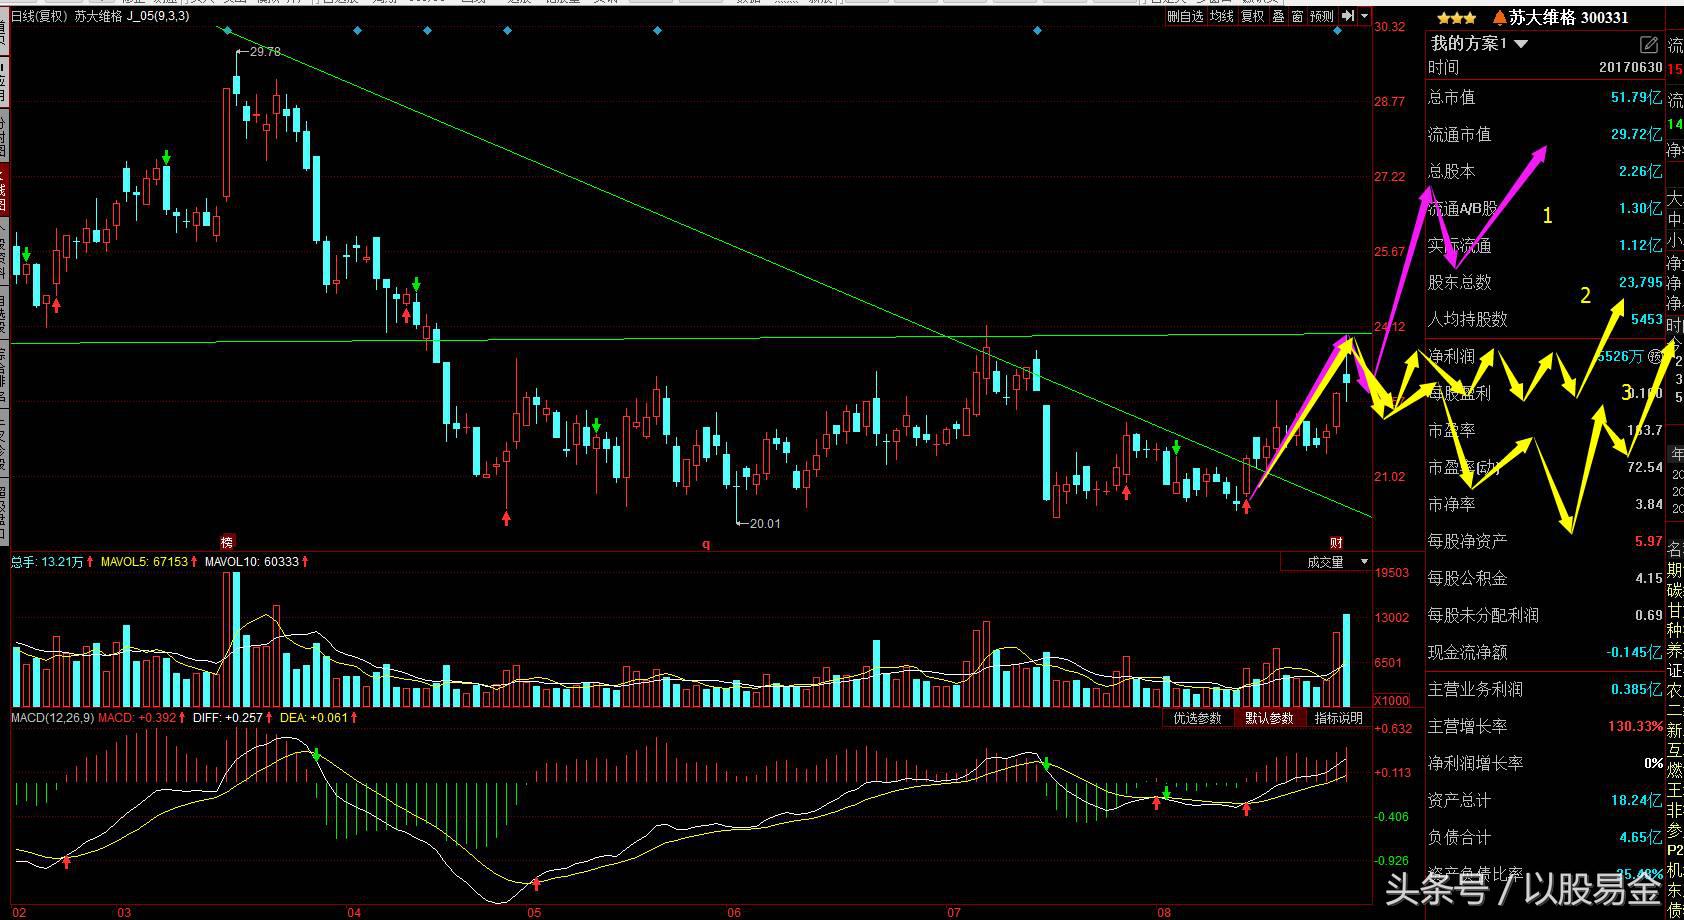Click the 负债合计 value 4.65亿
This screenshot has width=1684, height=920.
(x=1640, y=837)
